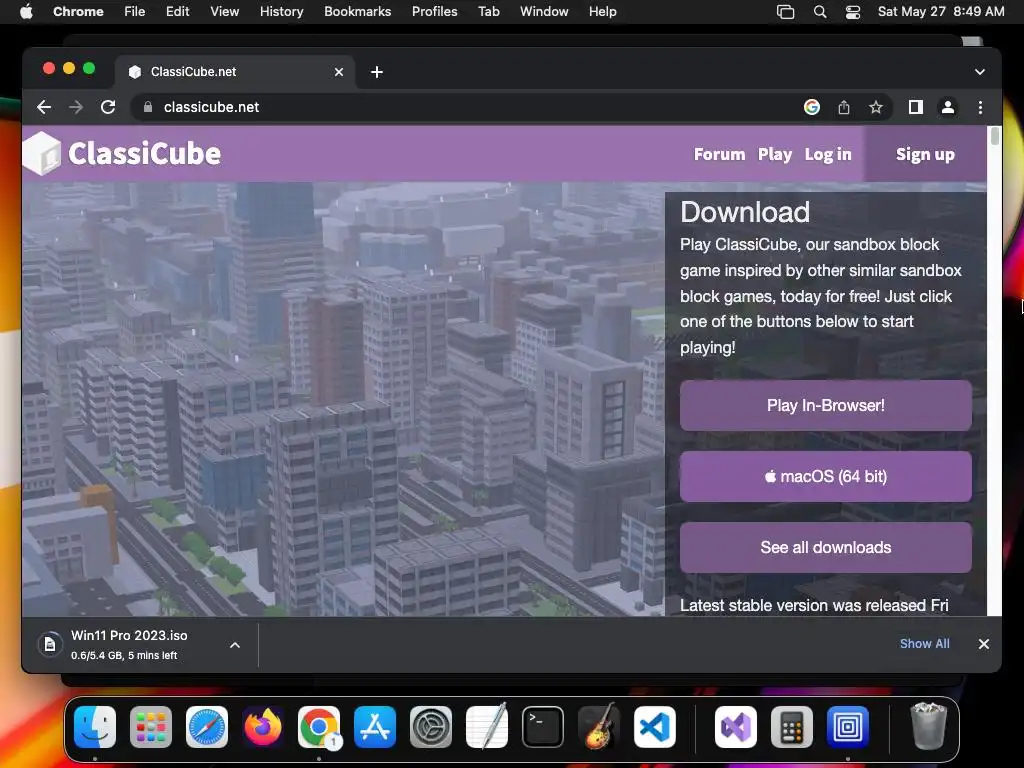This screenshot has width=1024, height=768.
Task: Open Visual Studio purple icon in Dock
Action: pos(736,727)
